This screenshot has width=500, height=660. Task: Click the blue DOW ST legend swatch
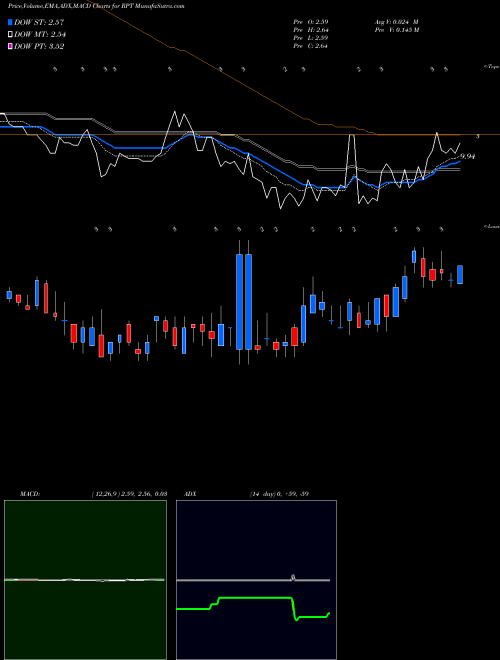(x=10, y=22)
